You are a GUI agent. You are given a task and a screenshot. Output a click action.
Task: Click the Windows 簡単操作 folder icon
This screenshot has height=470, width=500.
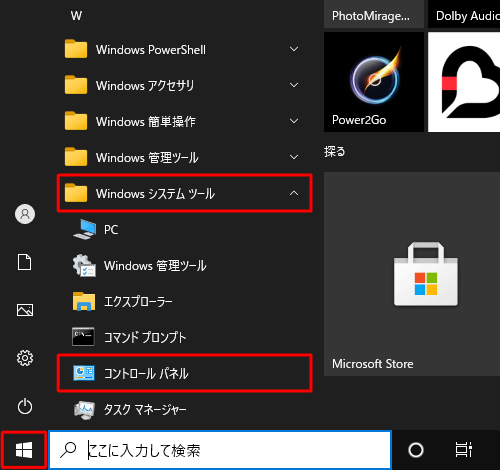[76, 120]
